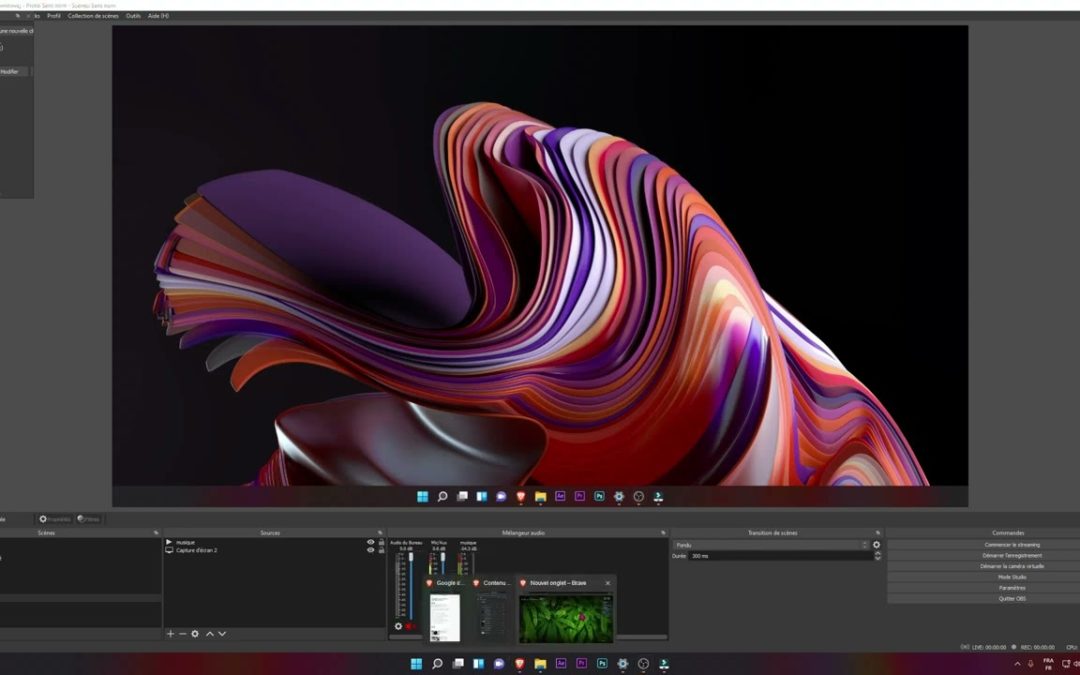This screenshot has width=1080, height=675.
Task: Click the Durée stepper arrows
Action: (x=878, y=556)
